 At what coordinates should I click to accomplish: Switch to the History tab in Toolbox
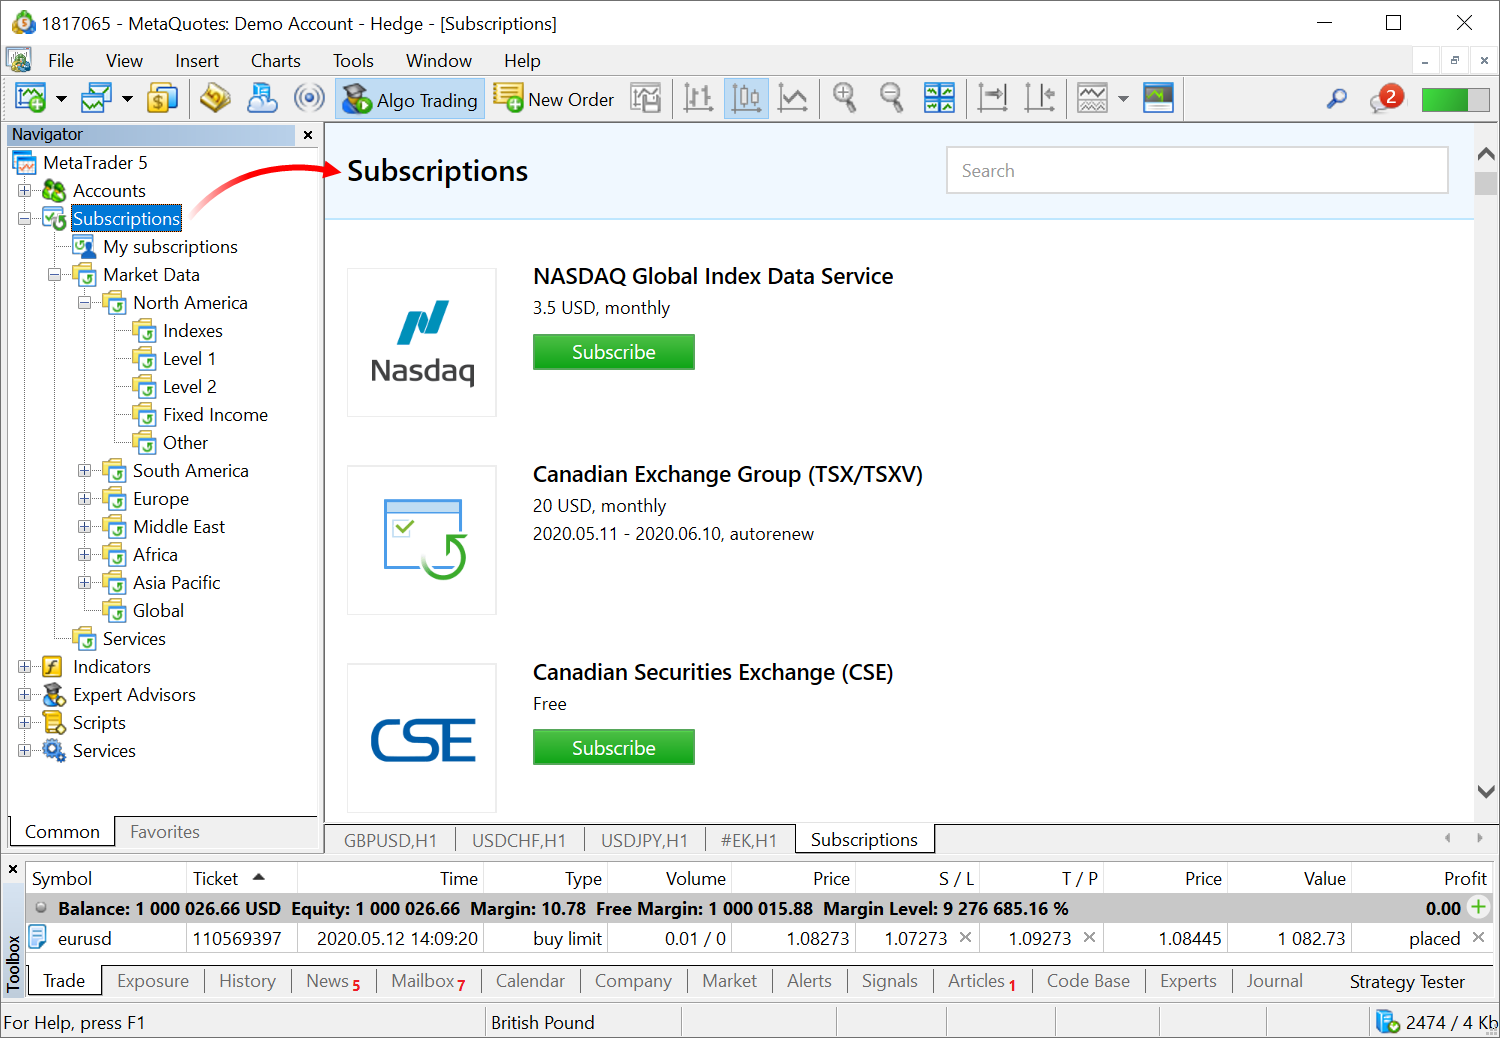[247, 981]
